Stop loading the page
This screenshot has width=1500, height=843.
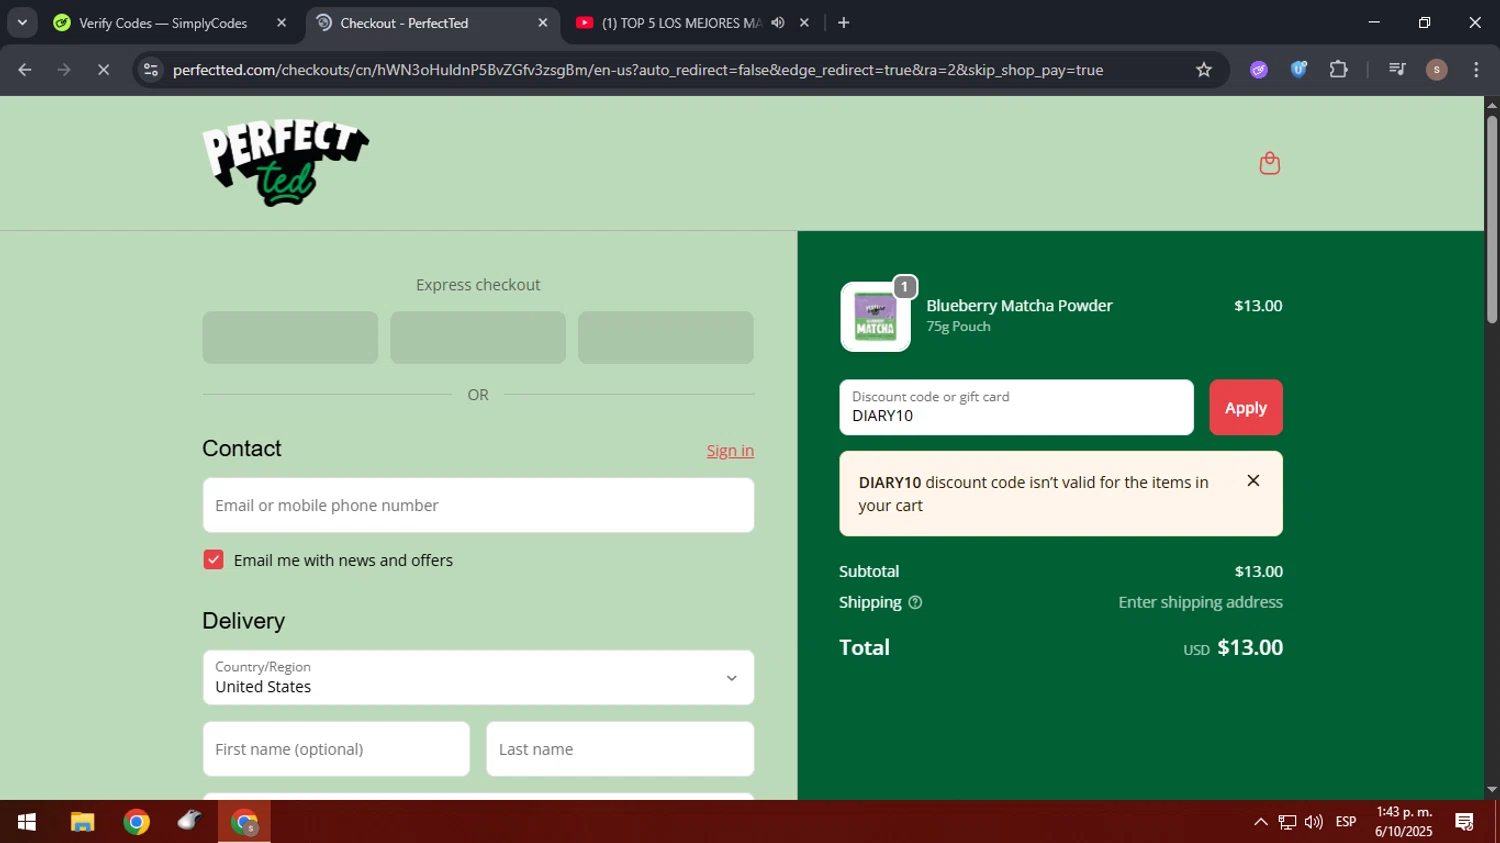click(x=103, y=70)
